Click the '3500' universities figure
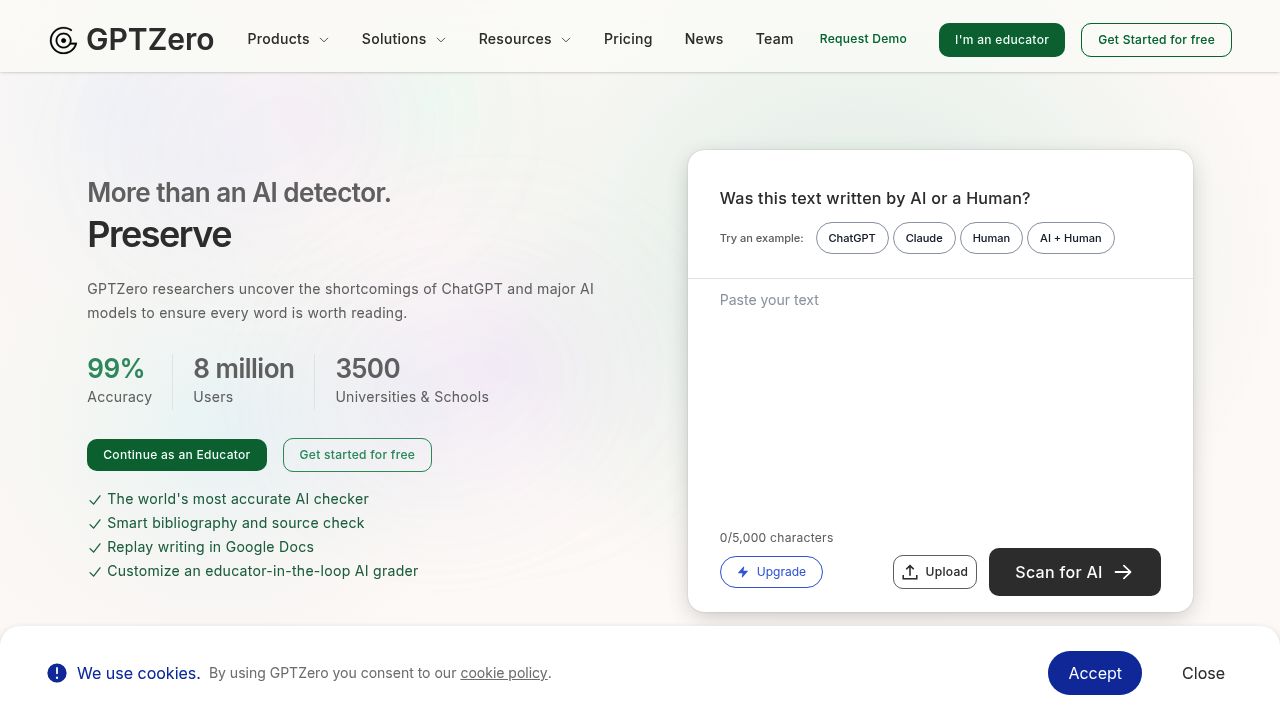Image resolution: width=1280 pixels, height=720 pixels. [368, 368]
